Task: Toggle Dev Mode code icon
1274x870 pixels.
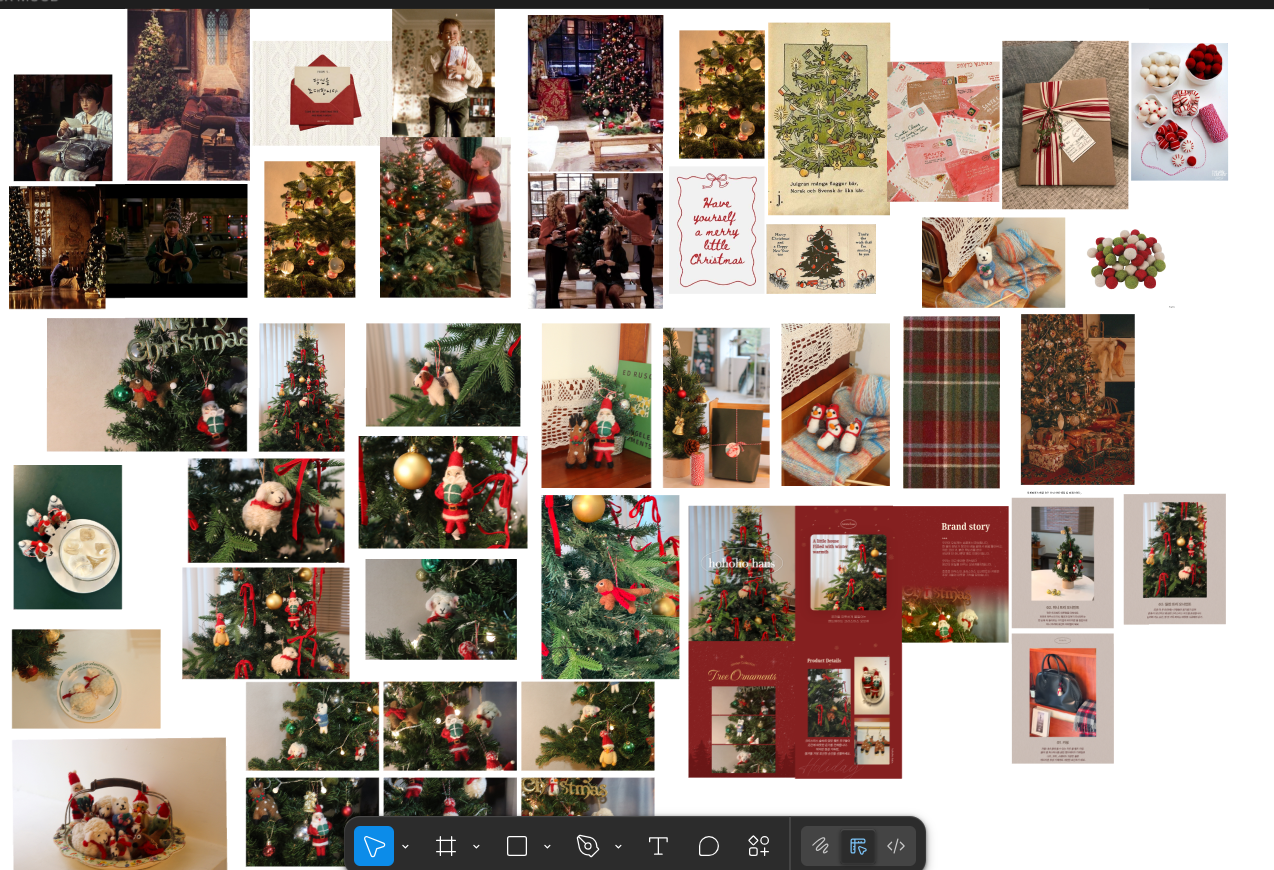Action: point(896,847)
